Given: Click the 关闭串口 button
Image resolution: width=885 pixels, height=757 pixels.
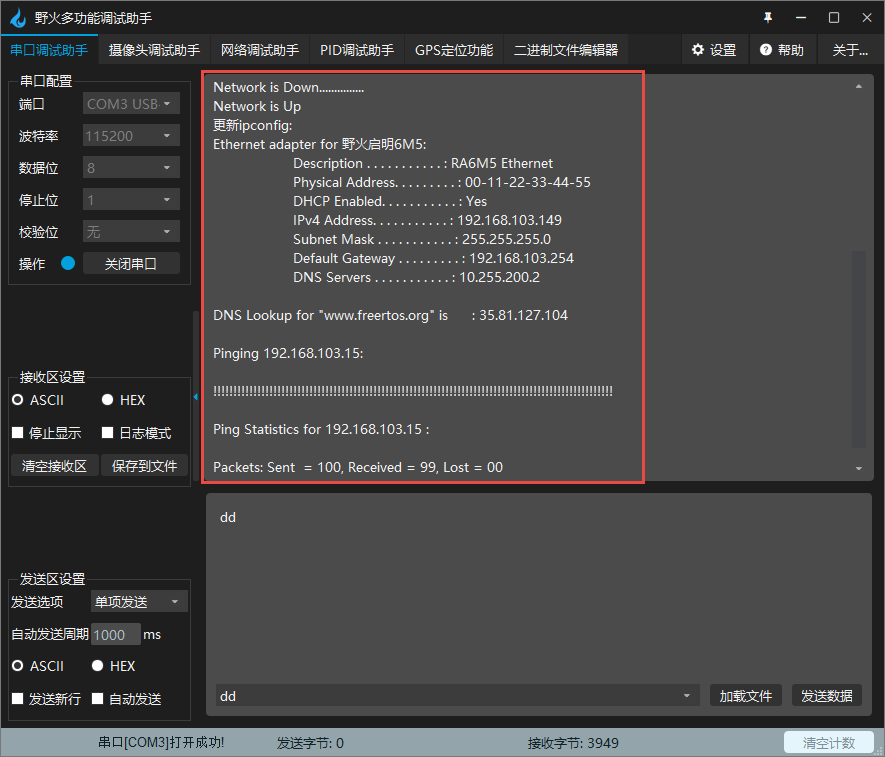Looking at the screenshot, I should 131,264.
